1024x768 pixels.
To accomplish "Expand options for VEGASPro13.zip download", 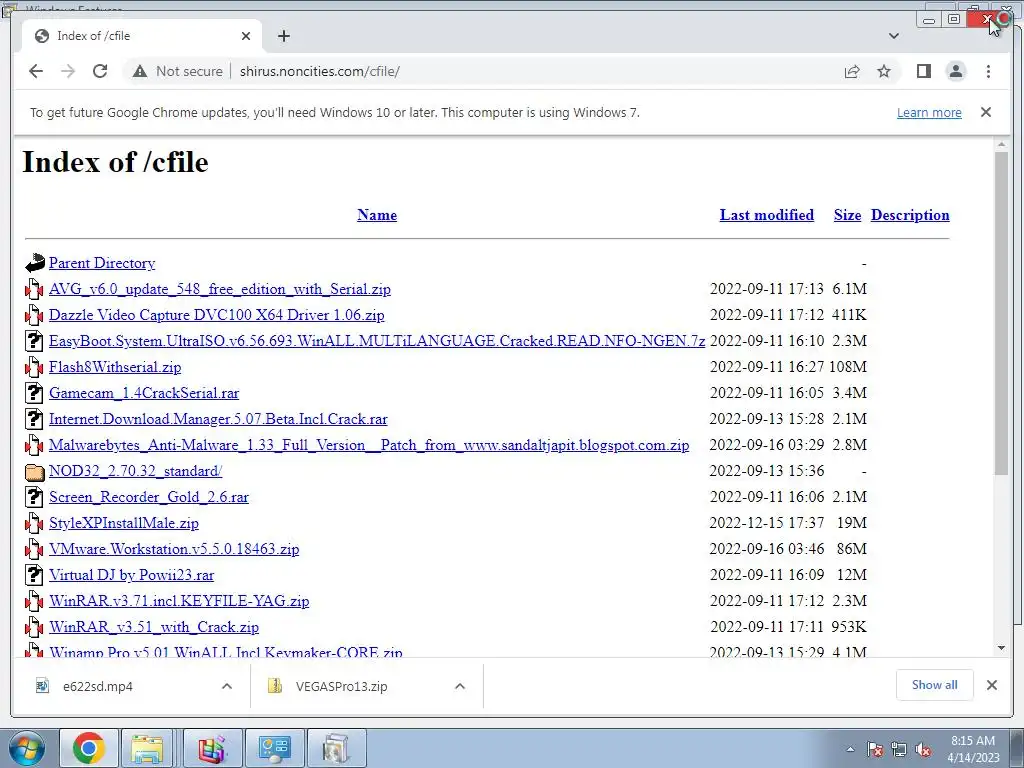I will pyautogui.click(x=460, y=686).
